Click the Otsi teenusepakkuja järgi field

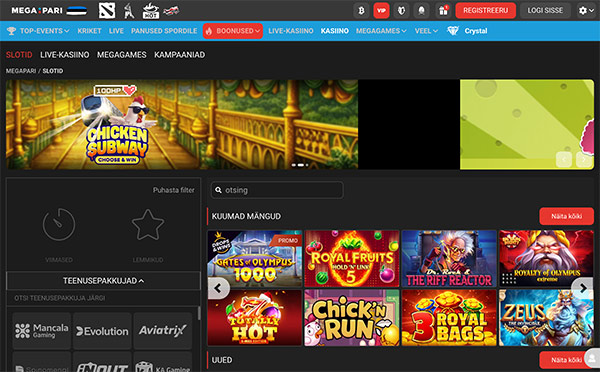pos(103,298)
